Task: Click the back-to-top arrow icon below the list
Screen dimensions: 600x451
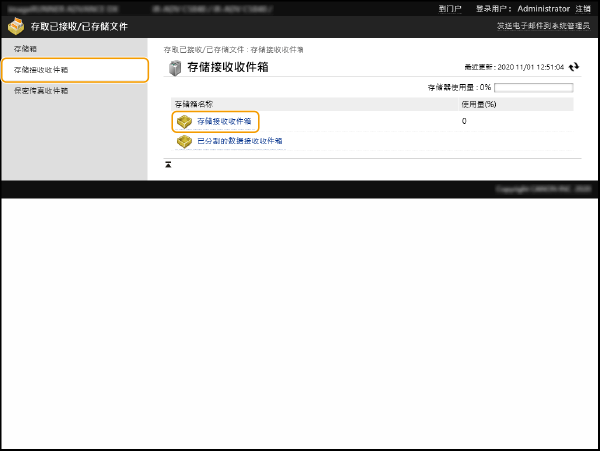Action: click(x=168, y=164)
